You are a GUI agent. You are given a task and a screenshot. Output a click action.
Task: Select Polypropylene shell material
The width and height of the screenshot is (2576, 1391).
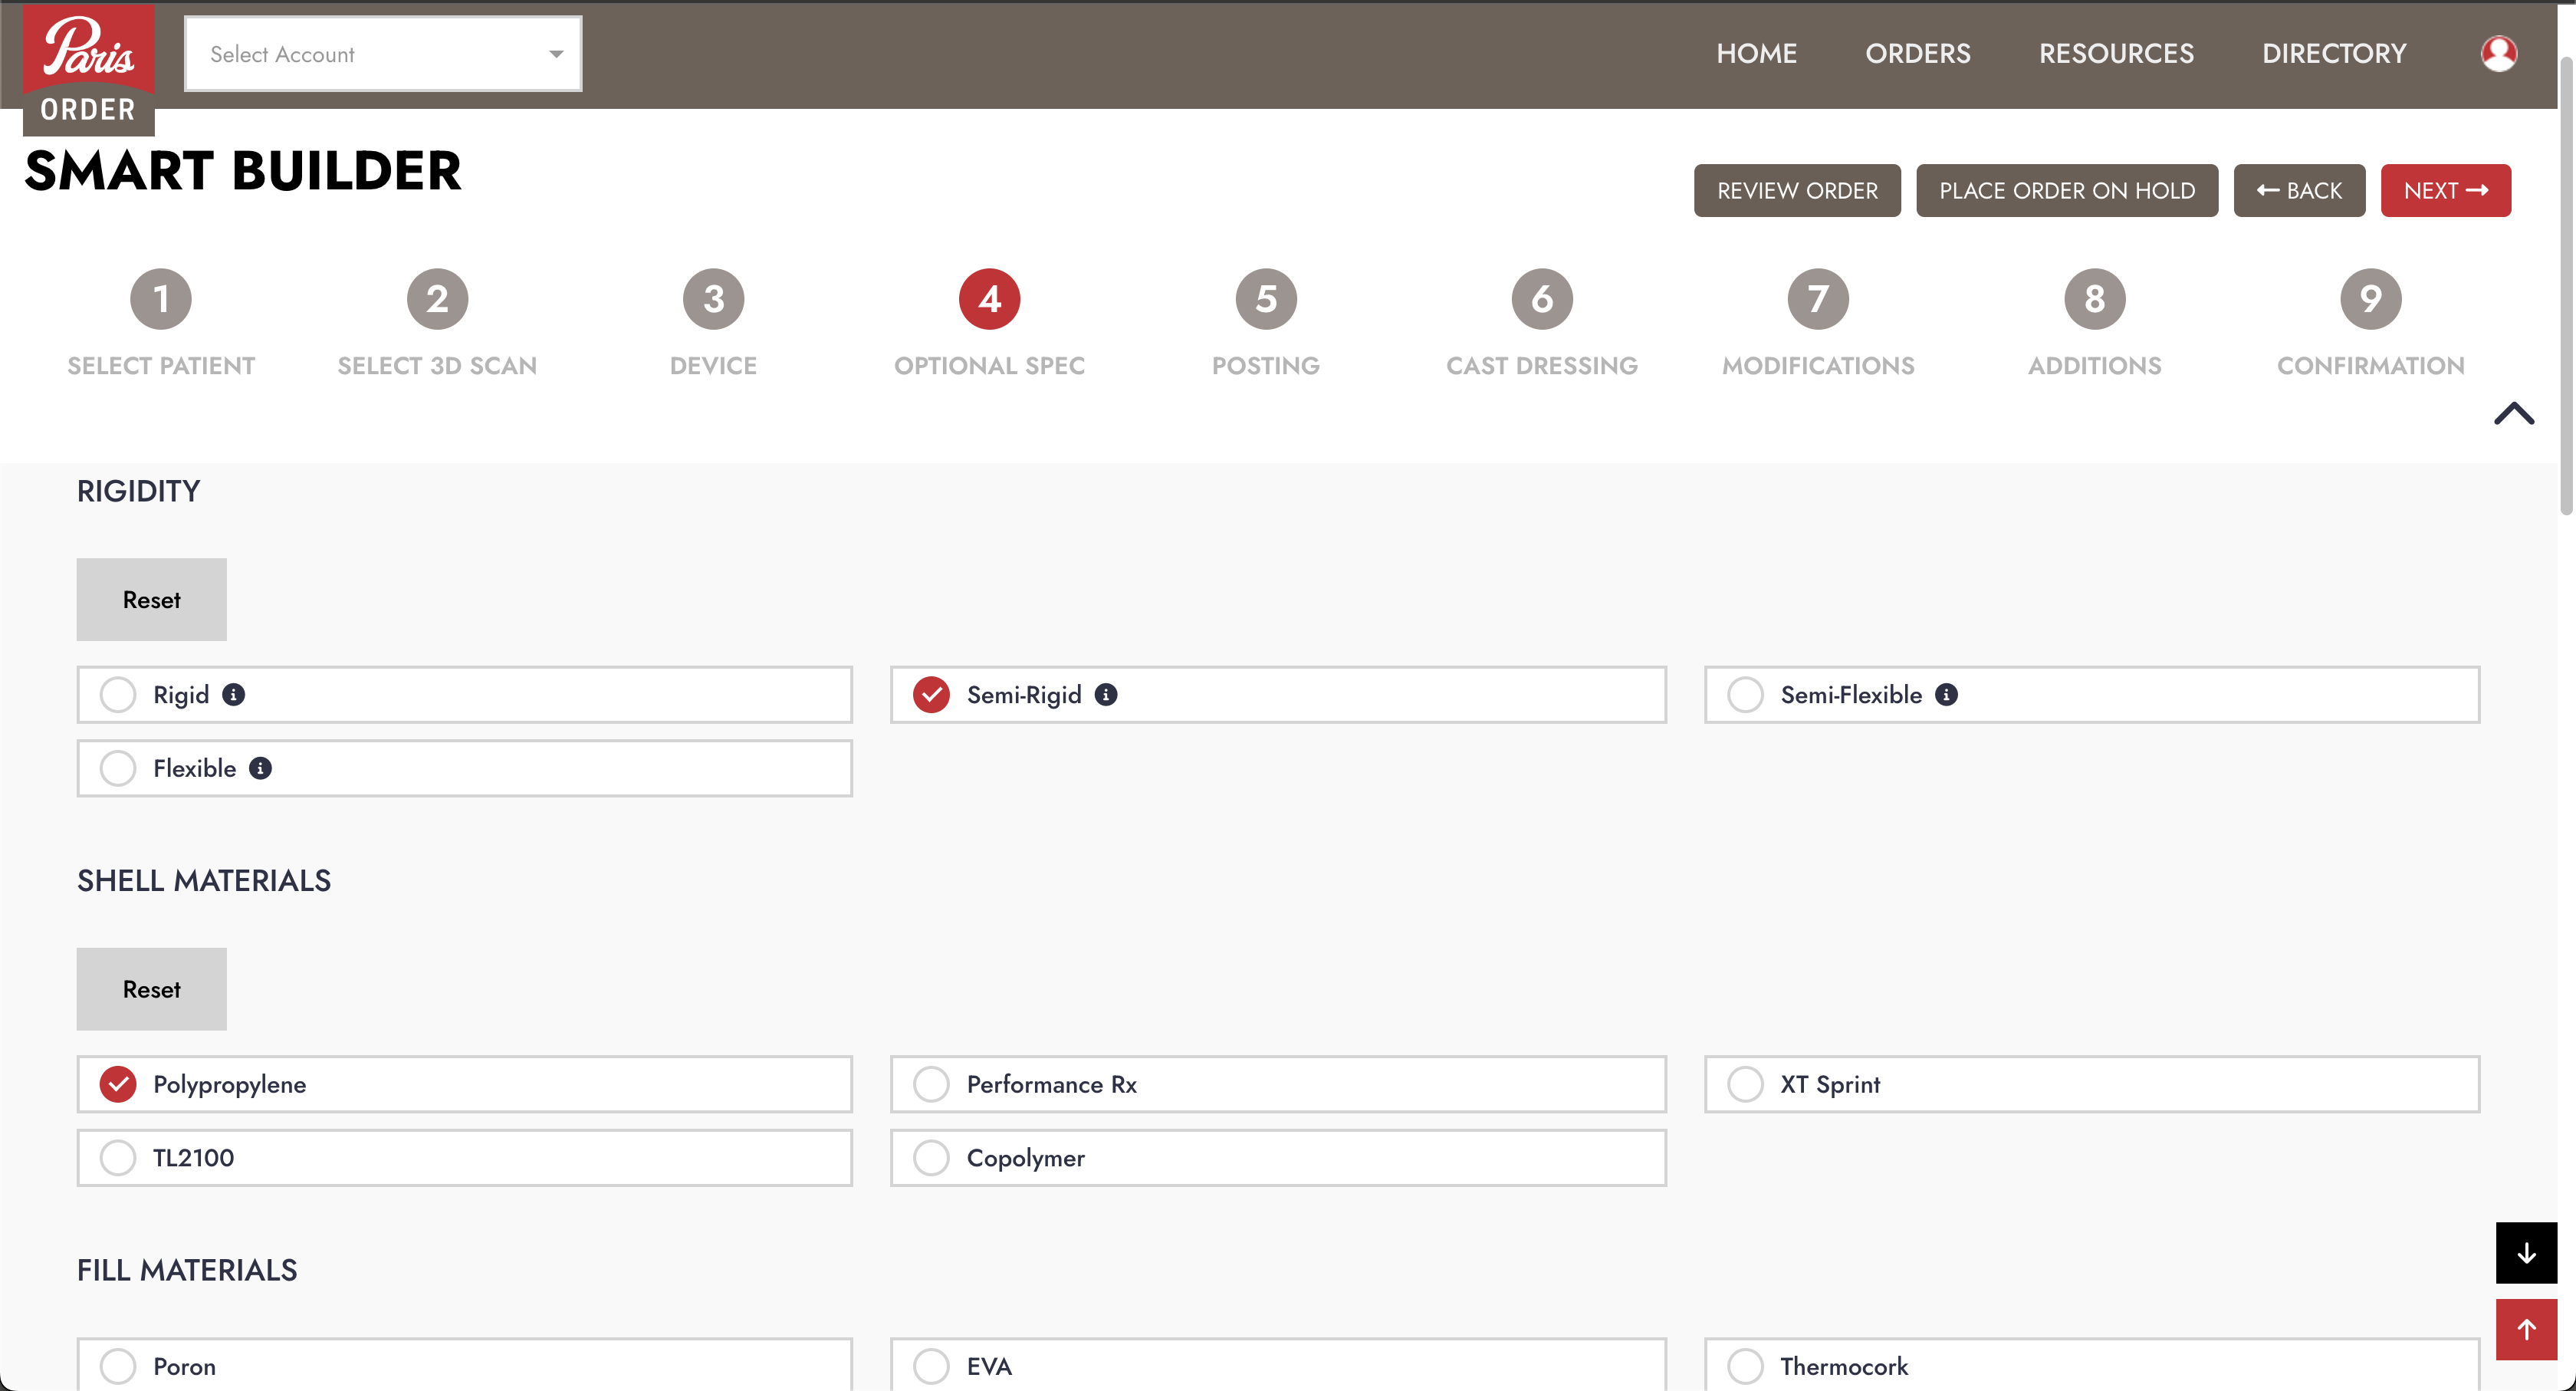click(465, 1084)
